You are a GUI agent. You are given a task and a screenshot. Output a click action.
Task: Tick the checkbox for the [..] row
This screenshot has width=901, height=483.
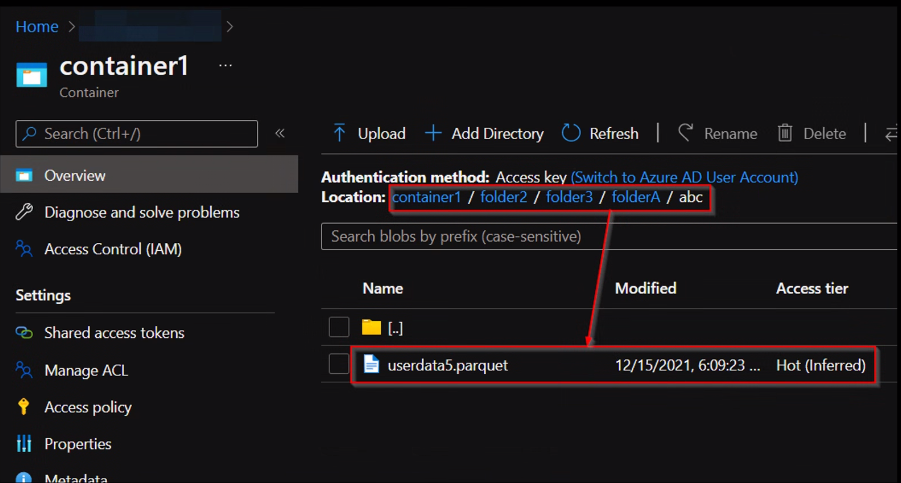point(339,327)
